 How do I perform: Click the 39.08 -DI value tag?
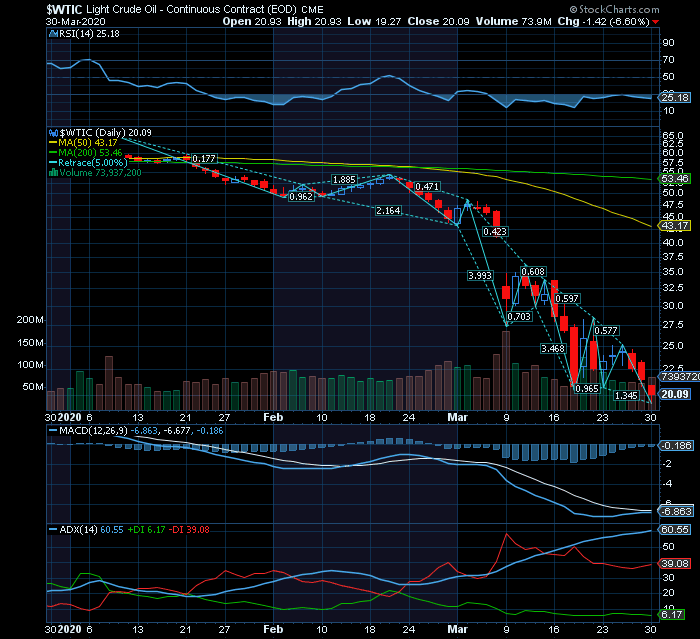coord(675,564)
